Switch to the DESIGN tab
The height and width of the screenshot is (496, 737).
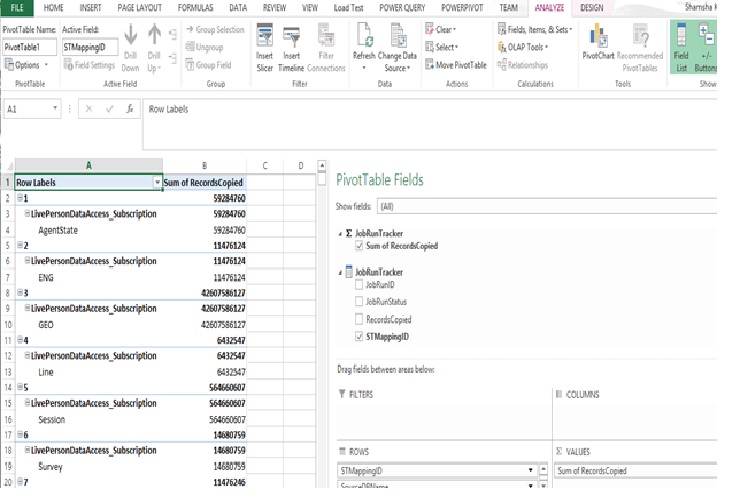[591, 8]
